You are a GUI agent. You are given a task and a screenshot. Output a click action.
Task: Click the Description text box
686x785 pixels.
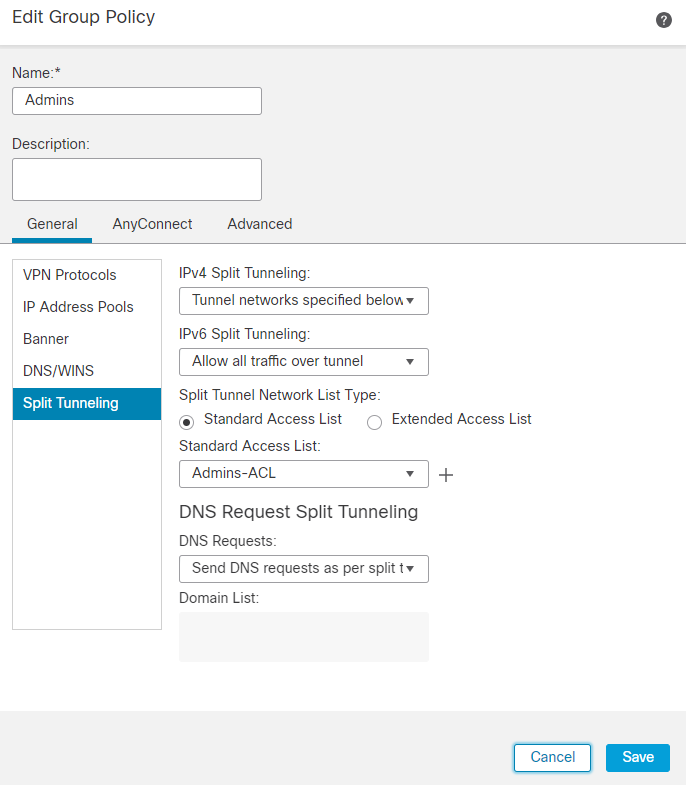[137, 179]
